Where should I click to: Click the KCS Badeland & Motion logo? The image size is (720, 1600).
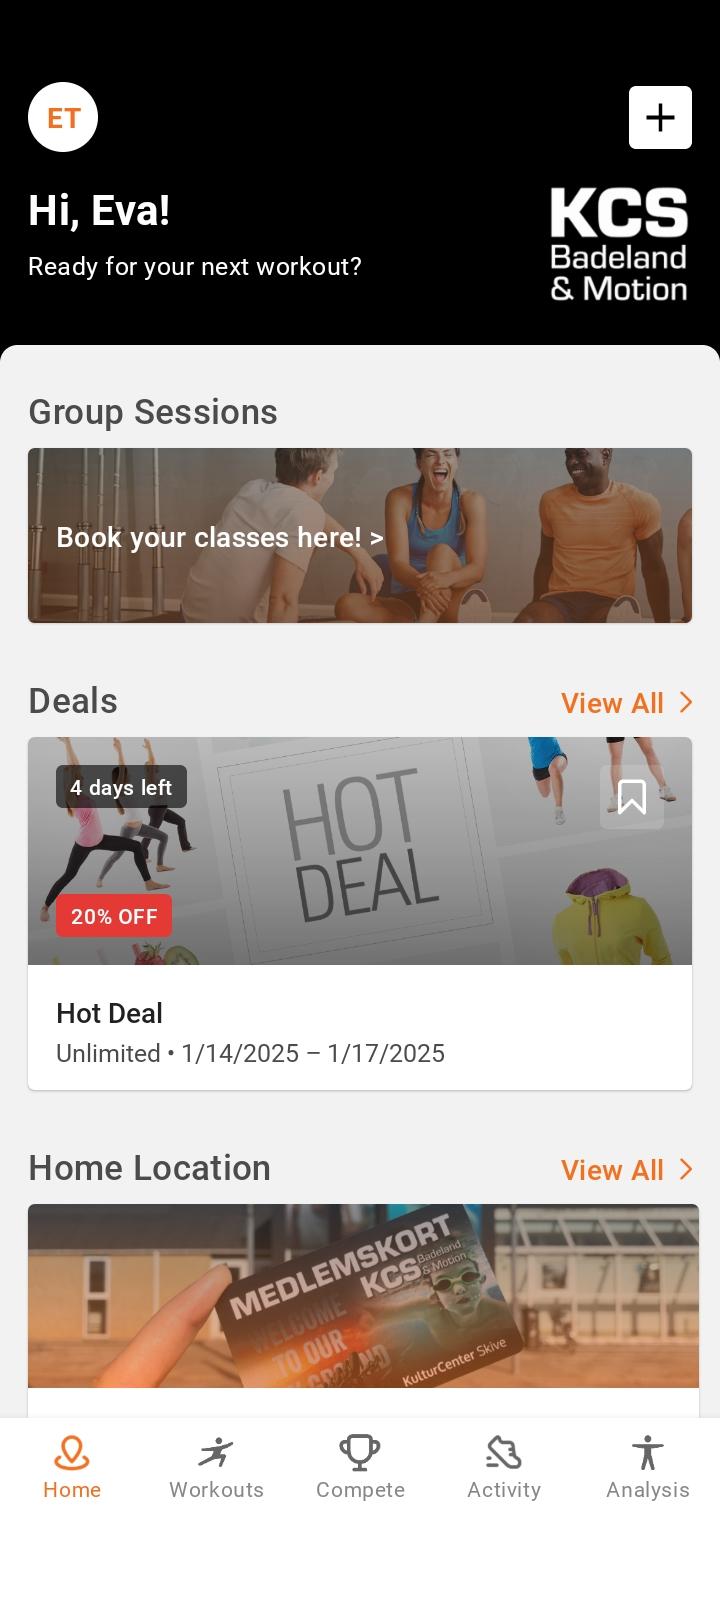(619, 244)
